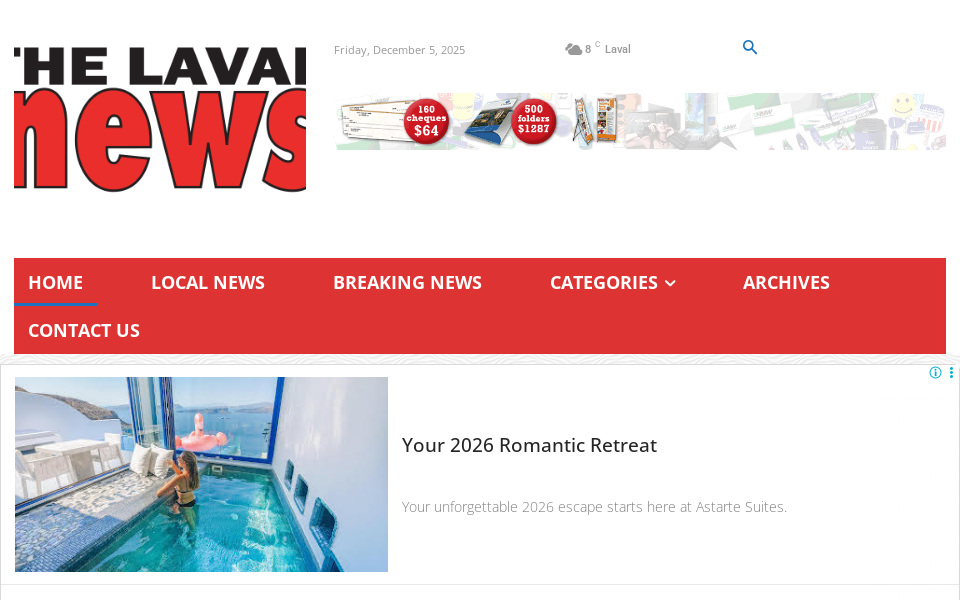Image resolution: width=960 pixels, height=600 pixels.
Task: Open the Contact Us page
Action: click(x=84, y=330)
